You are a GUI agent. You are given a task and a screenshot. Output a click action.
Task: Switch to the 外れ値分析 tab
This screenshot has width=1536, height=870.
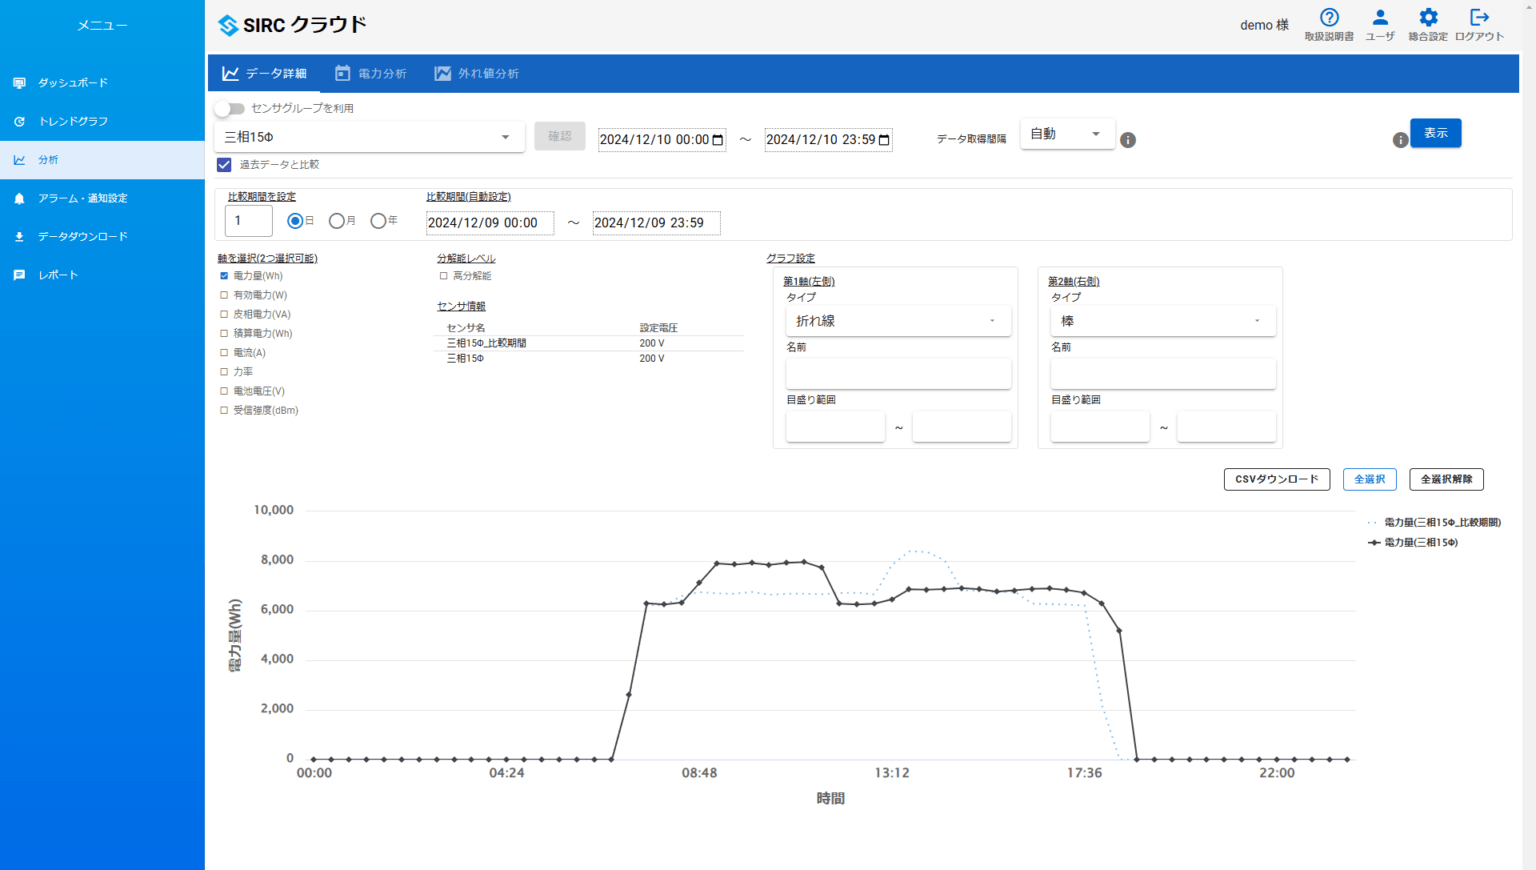[478, 72]
